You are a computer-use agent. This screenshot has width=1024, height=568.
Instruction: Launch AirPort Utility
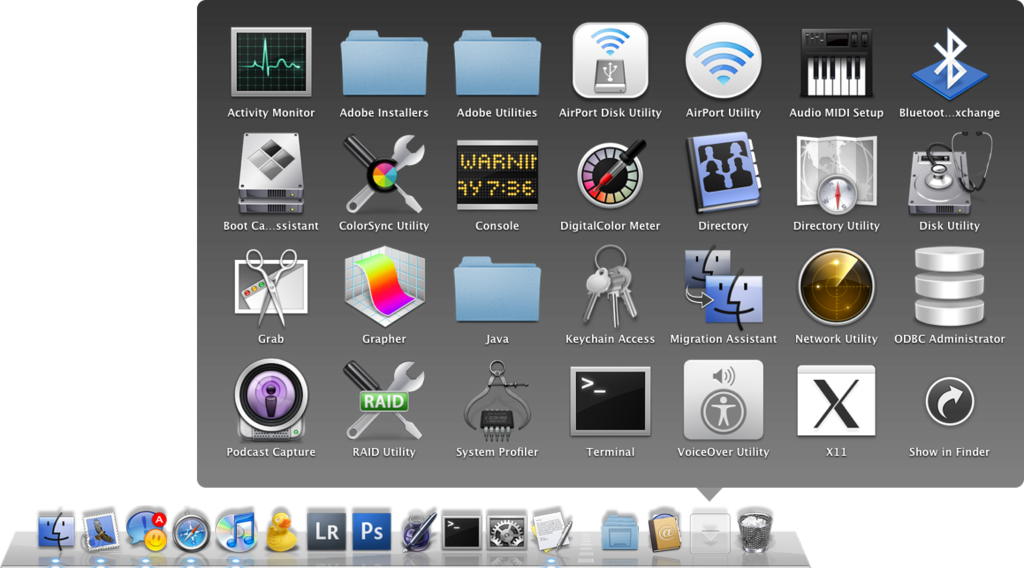(723, 61)
